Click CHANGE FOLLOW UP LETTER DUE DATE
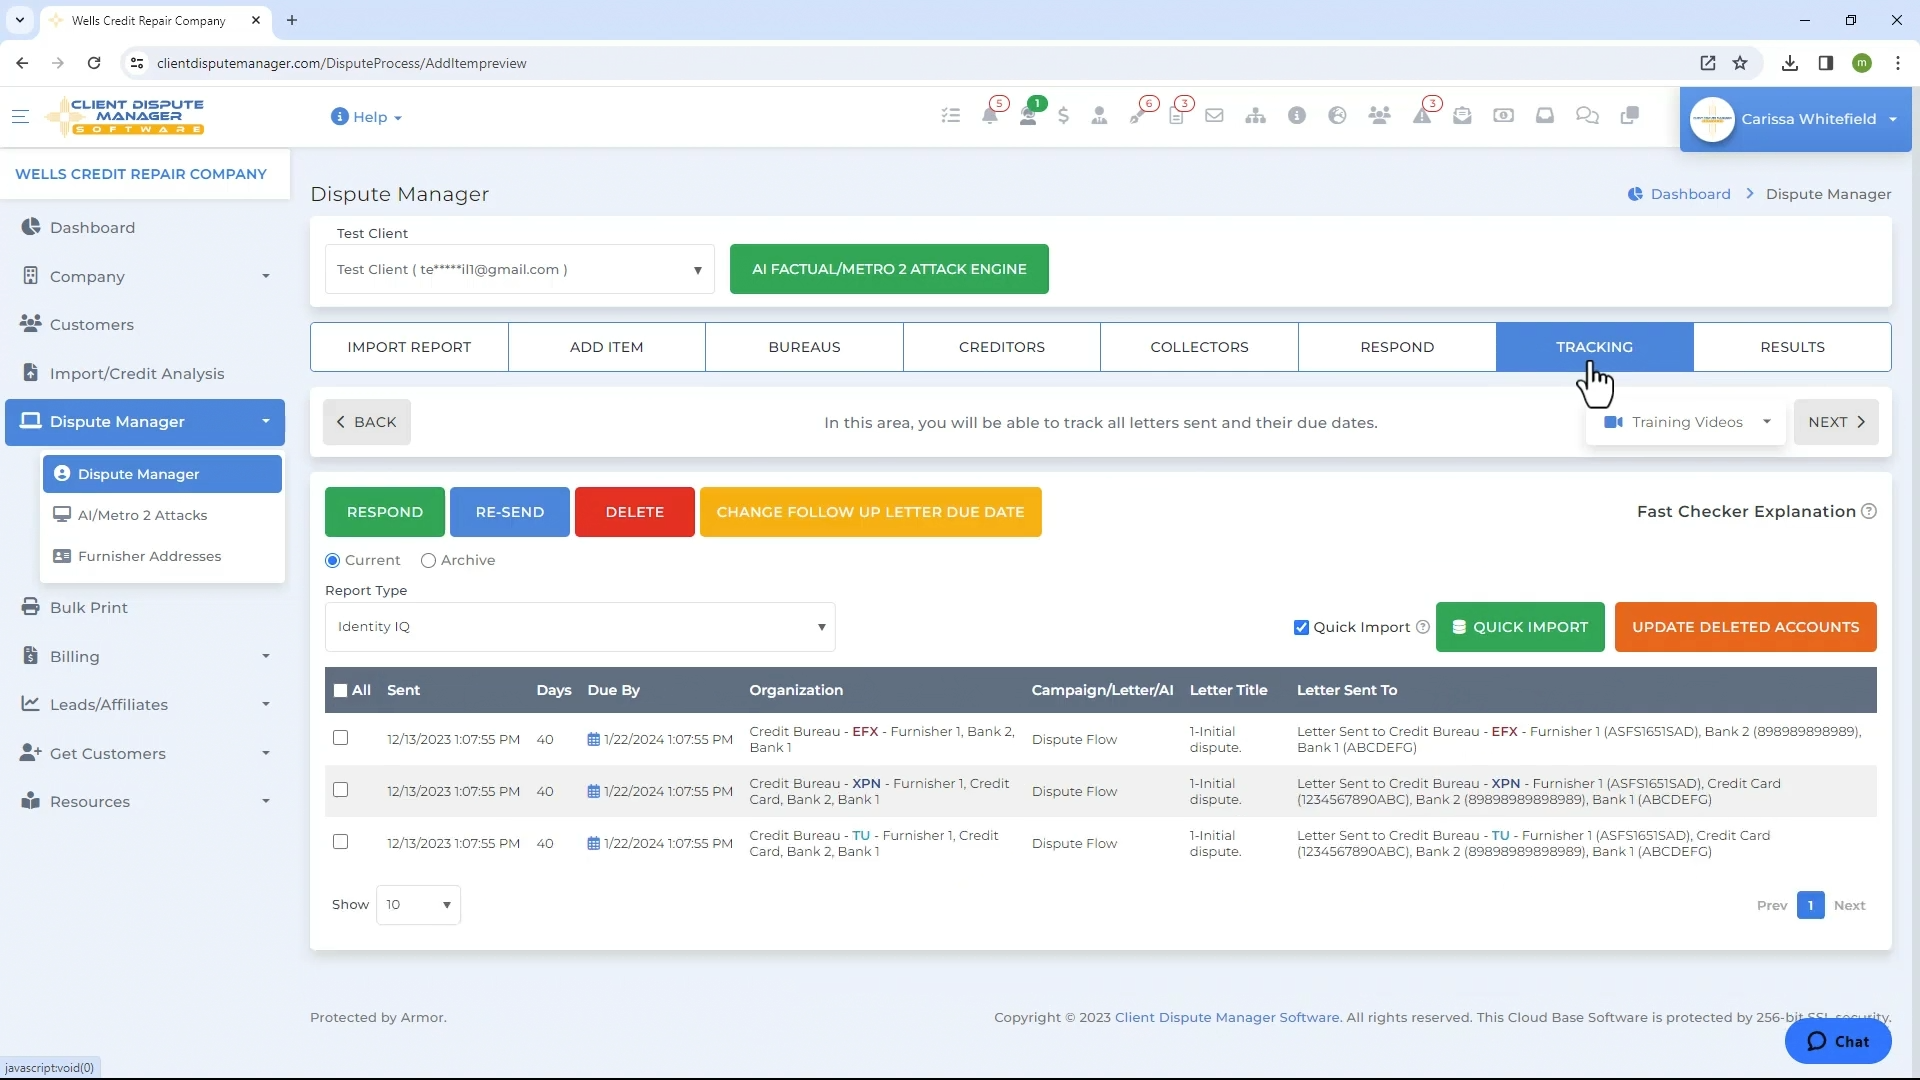 [x=870, y=512]
